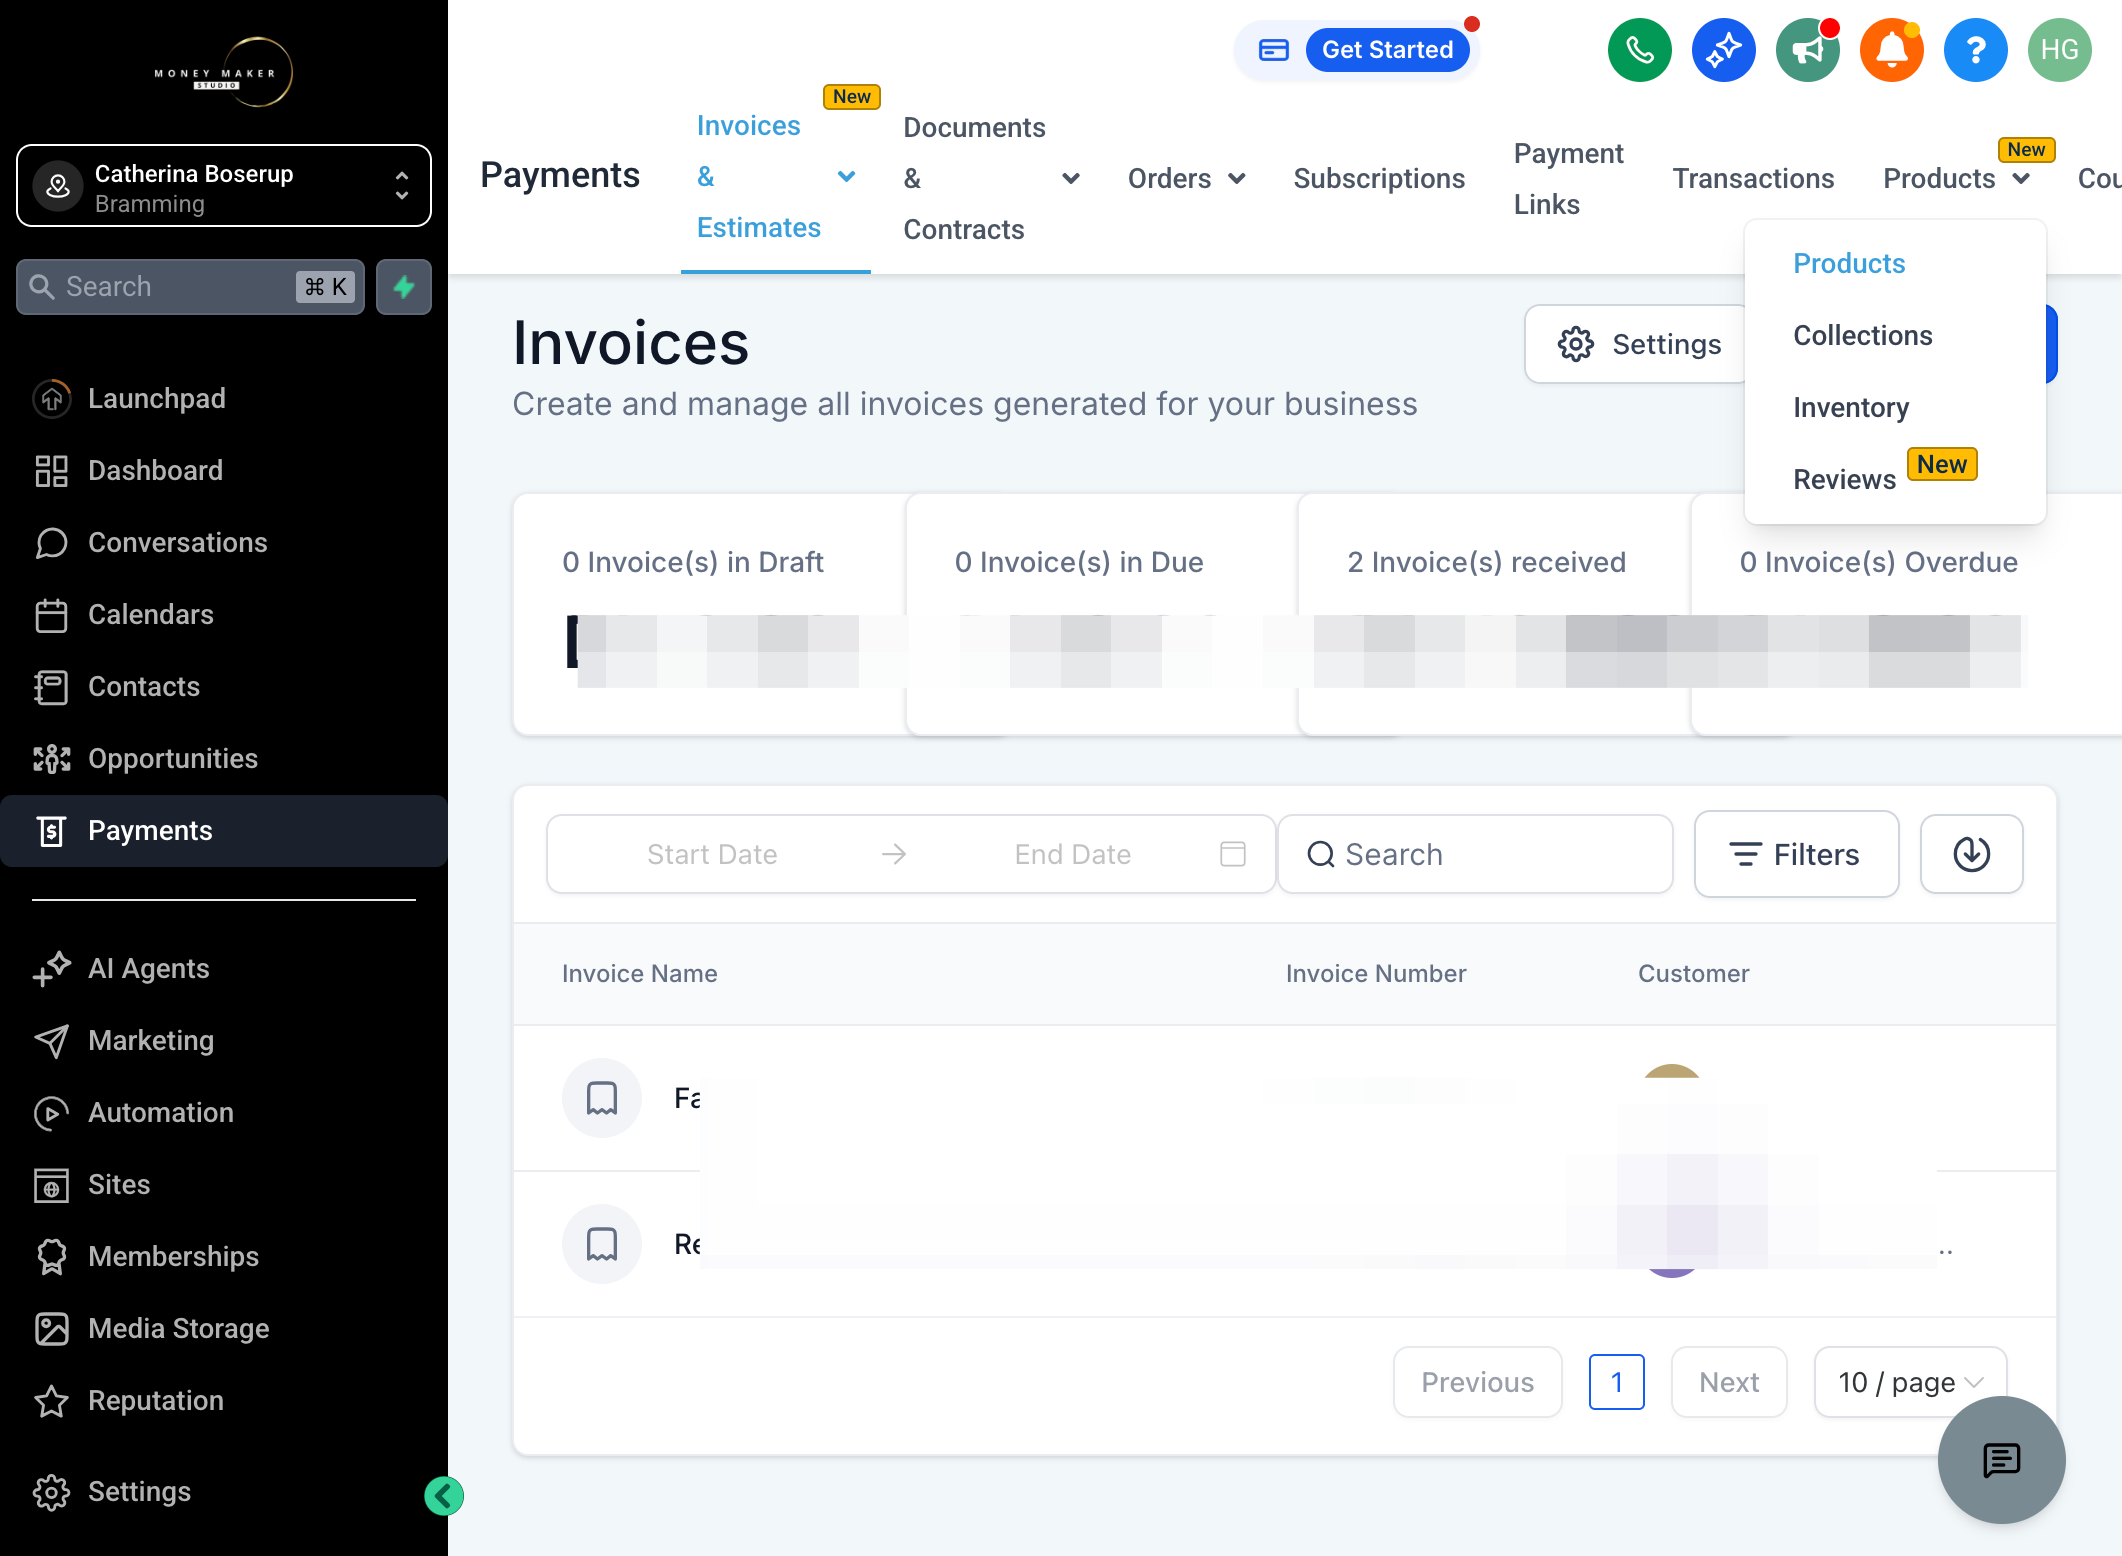Image resolution: width=2122 pixels, height=1556 pixels.
Task: Open the Filters button
Action: 1796,854
